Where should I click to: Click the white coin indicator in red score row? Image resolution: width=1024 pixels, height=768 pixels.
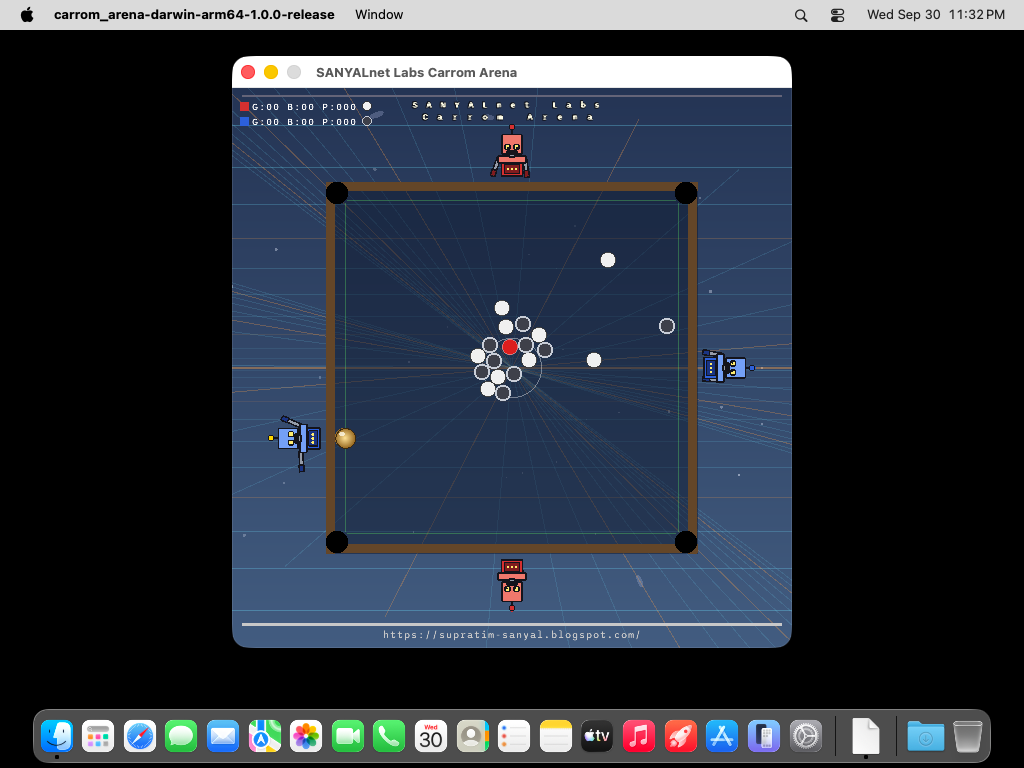click(367, 106)
